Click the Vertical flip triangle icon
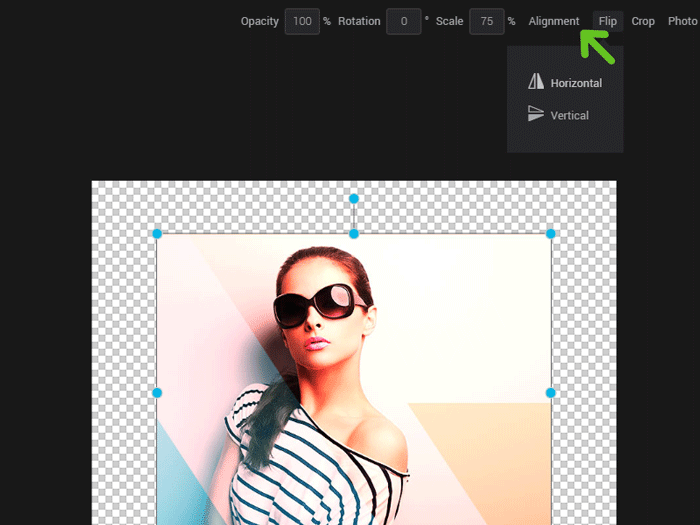 click(536, 114)
